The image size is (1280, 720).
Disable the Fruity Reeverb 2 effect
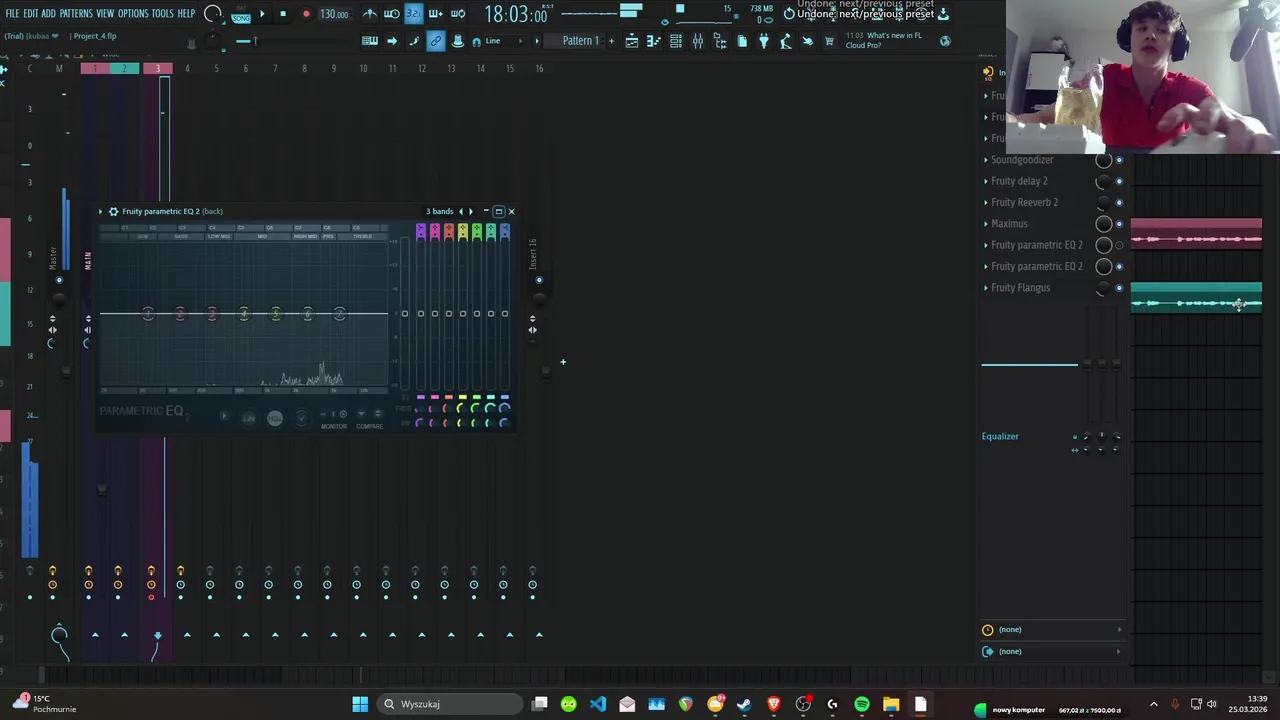tap(1119, 202)
